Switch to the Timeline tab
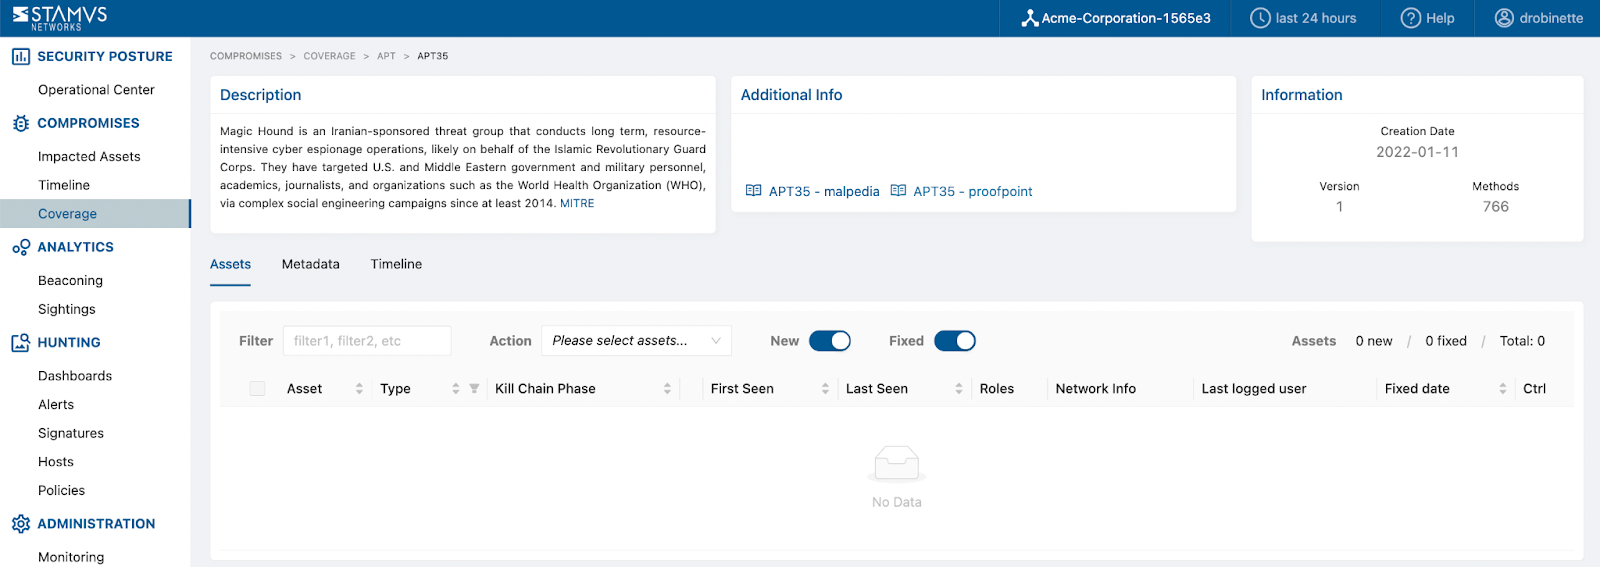 click(396, 264)
